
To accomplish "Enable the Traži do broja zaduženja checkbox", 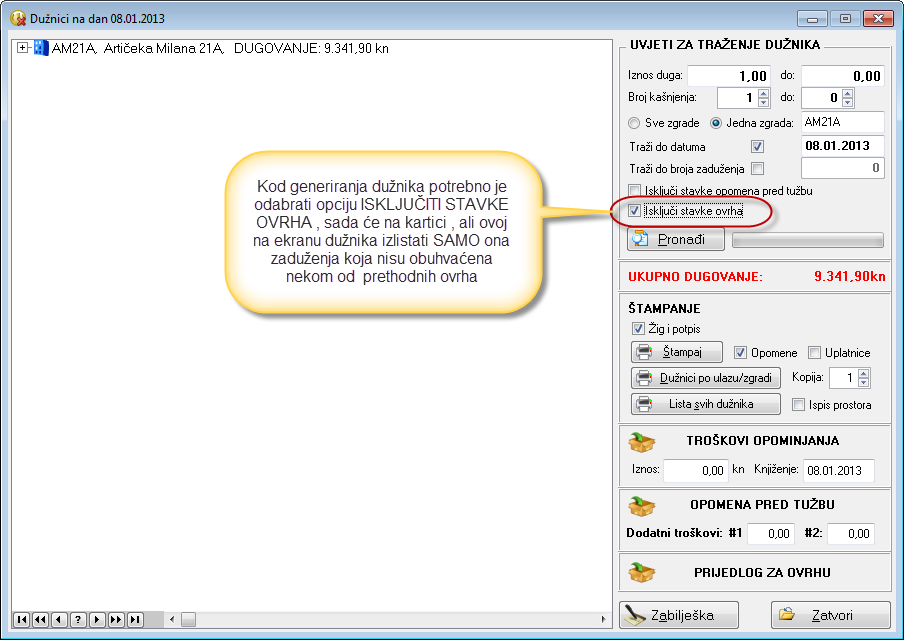I will [x=758, y=169].
